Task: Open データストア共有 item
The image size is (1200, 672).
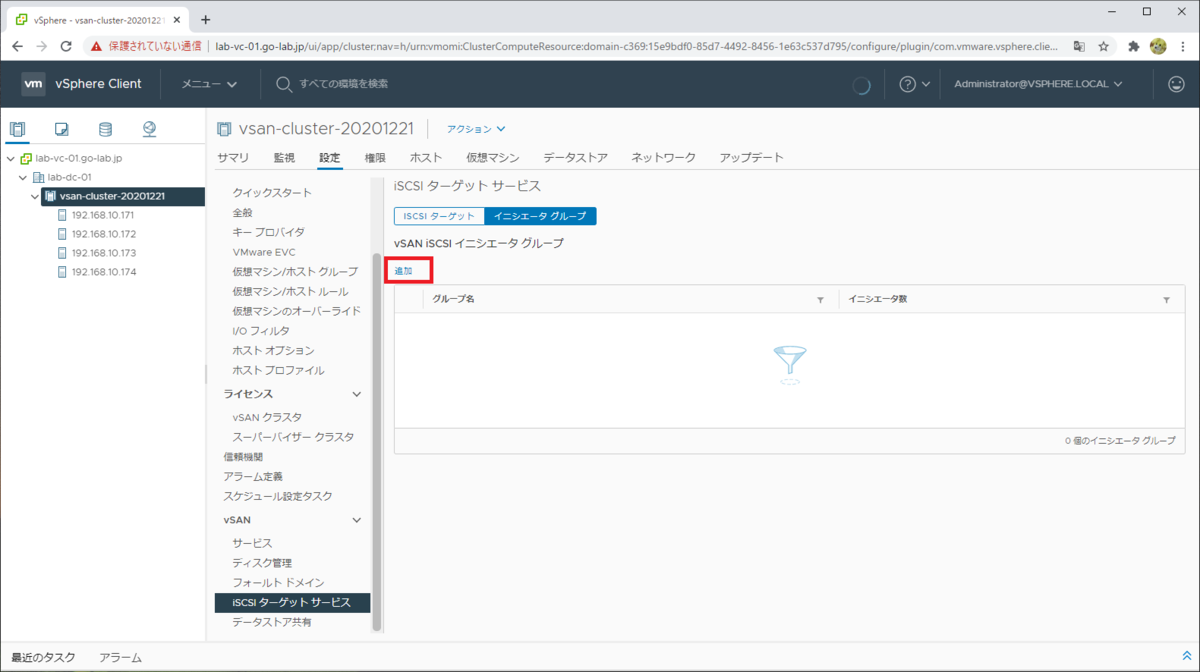Action: pos(272,622)
